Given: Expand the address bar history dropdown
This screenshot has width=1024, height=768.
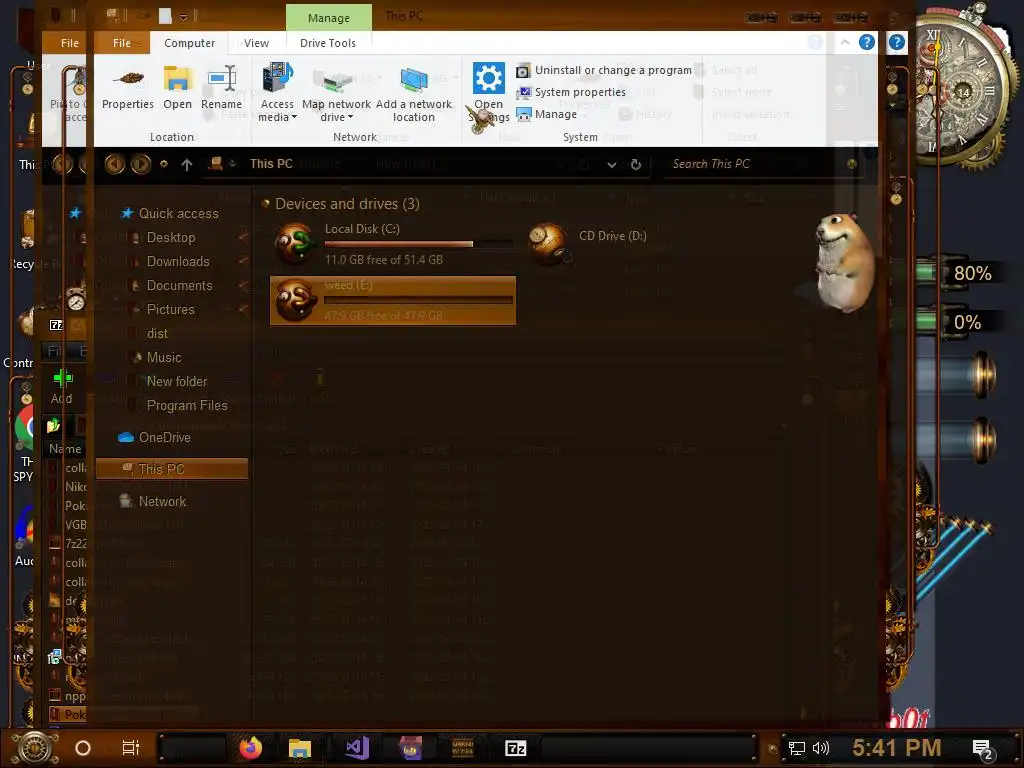Looking at the screenshot, I should click(x=611, y=165).
